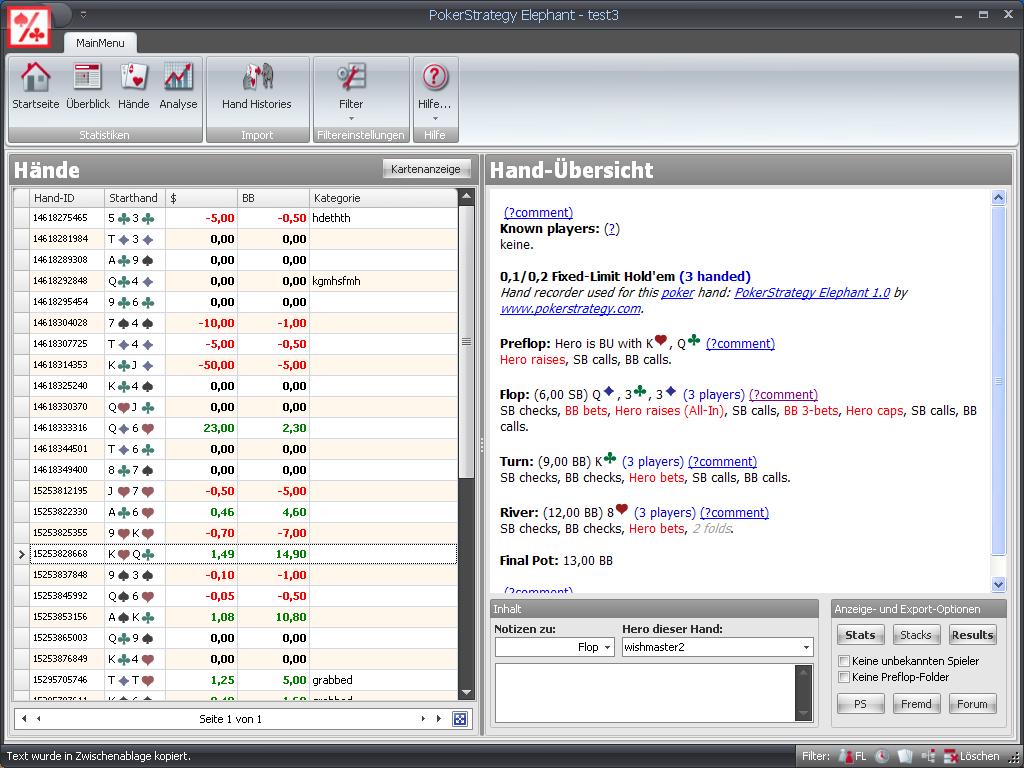1024x768 pixels.
Task: Toggle the Stats display option
Action: click(860, 635)
